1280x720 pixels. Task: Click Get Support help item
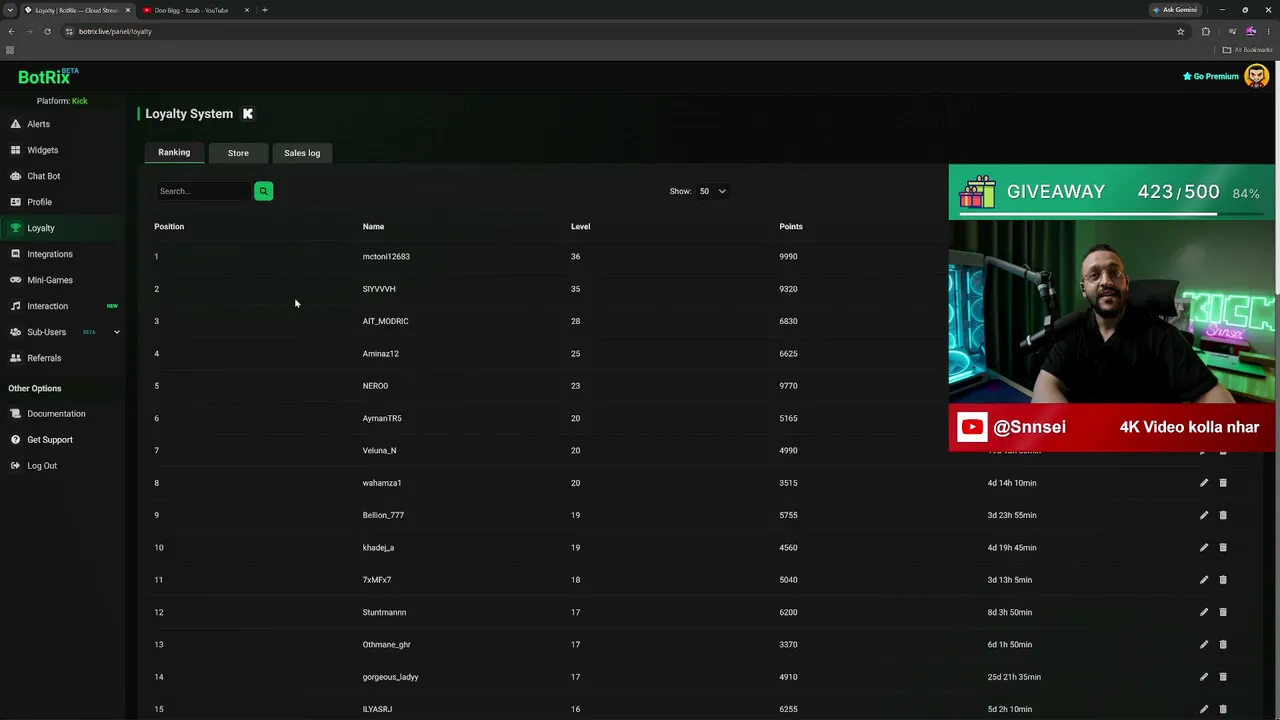49,440
